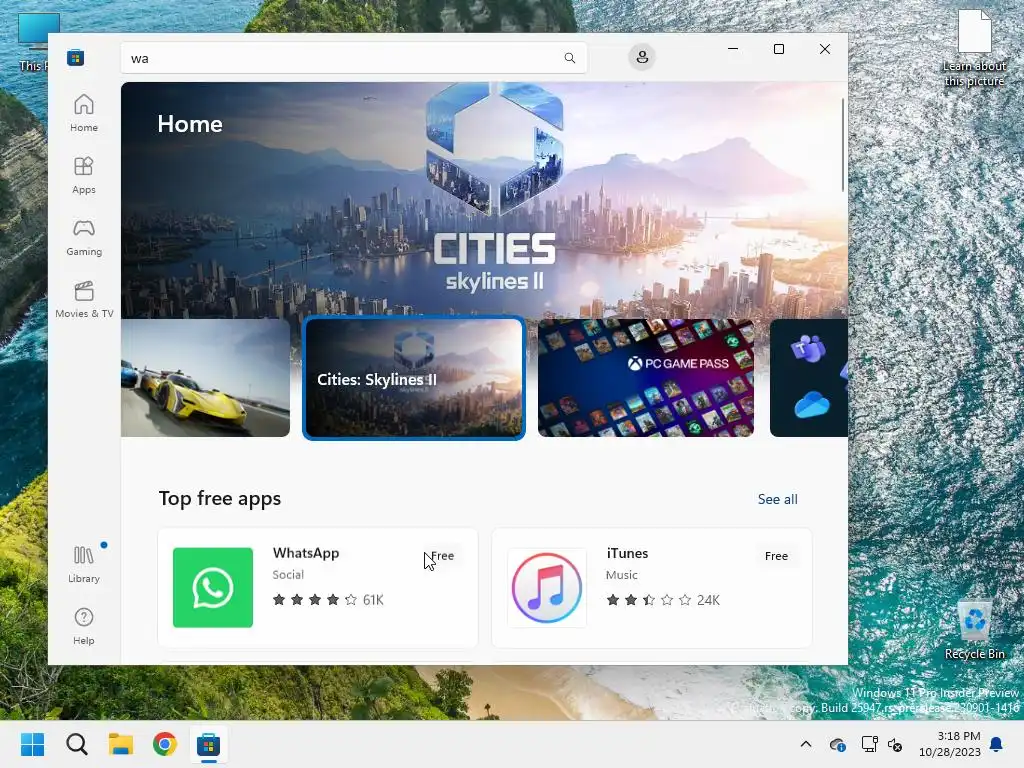Launch Google Chrome from the taskbar
Screen dimensions: 1024x768
coord(165,744)
